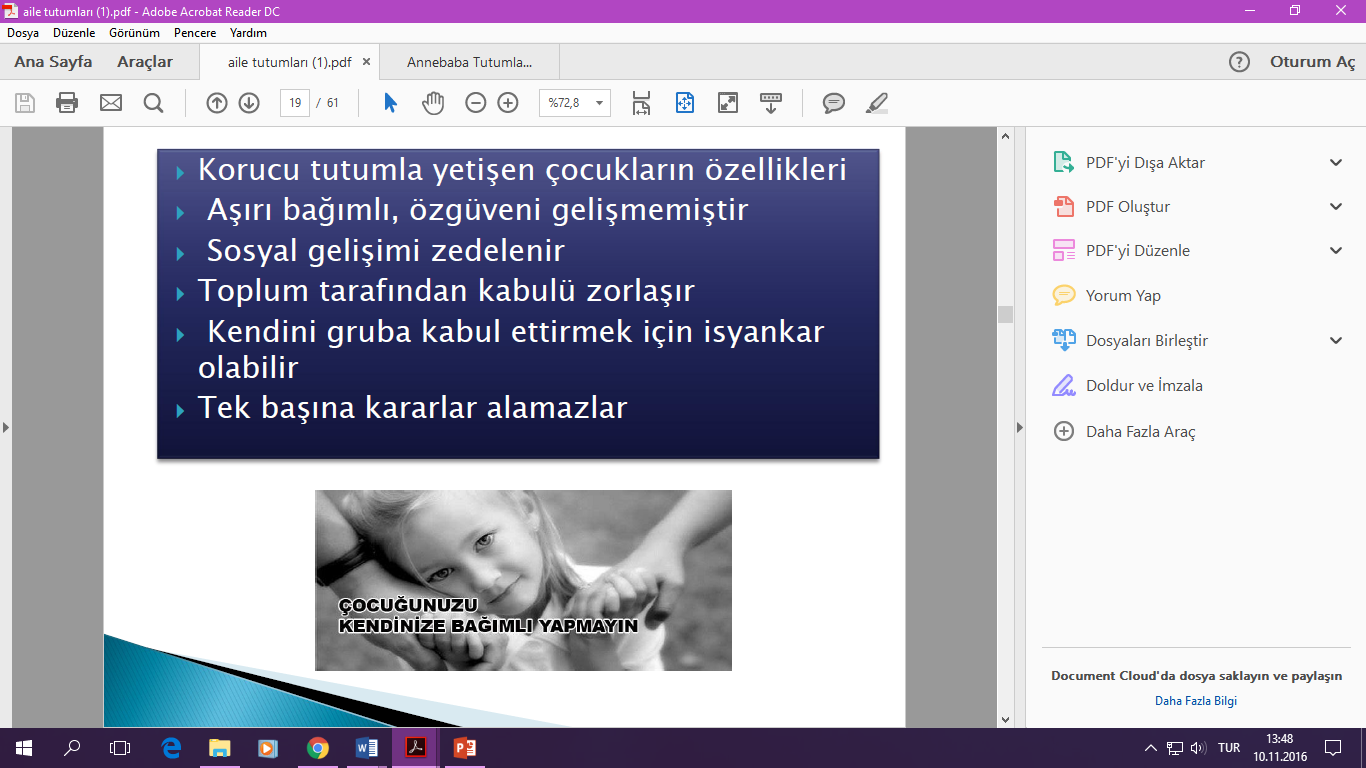Zoom in with plus icon
Viewport: 1366px width, 768px height.
(508, 102)
